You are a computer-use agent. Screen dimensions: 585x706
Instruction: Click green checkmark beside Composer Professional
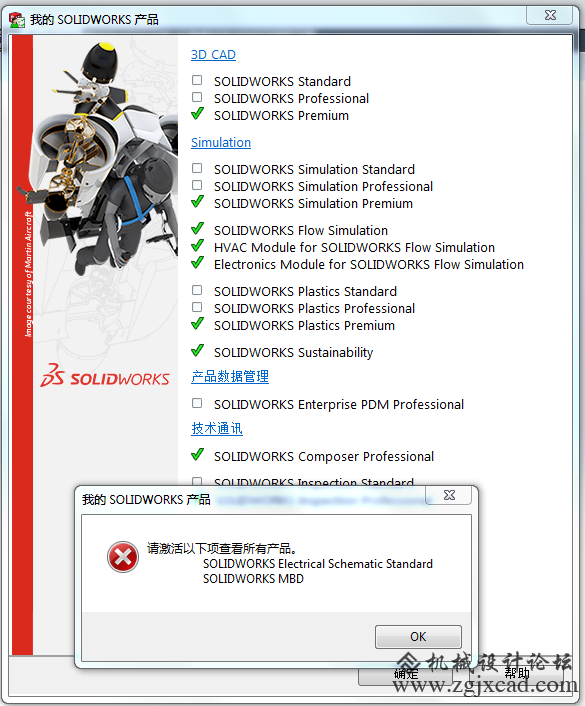(197, 455)
